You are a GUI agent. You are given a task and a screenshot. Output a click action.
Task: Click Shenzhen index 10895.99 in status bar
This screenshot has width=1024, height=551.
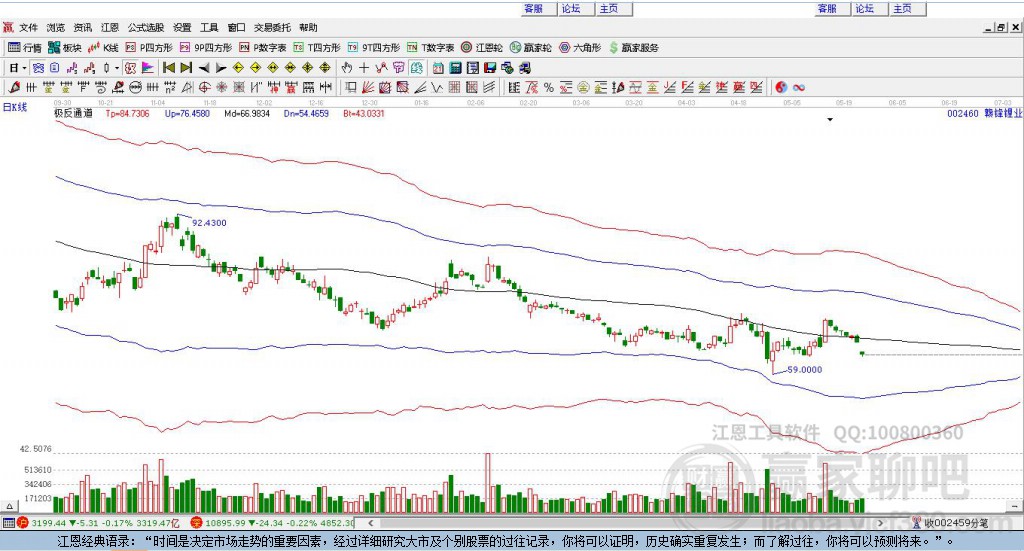tap(223, 523)
